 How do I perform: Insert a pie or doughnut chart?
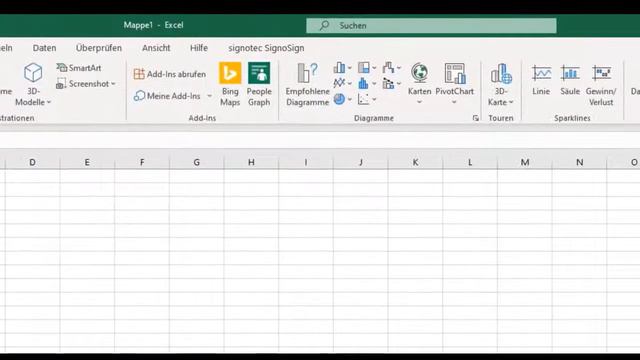[339, 99]
